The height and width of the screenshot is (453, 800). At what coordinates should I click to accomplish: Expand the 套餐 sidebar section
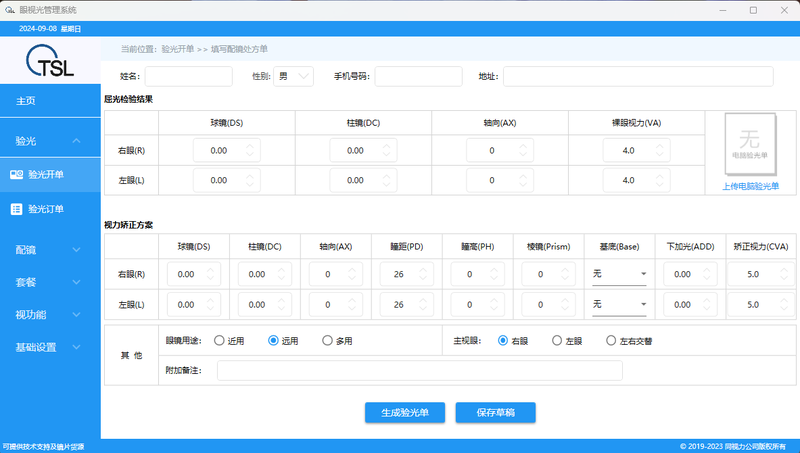pyautogui.click(x=51, y=282)
